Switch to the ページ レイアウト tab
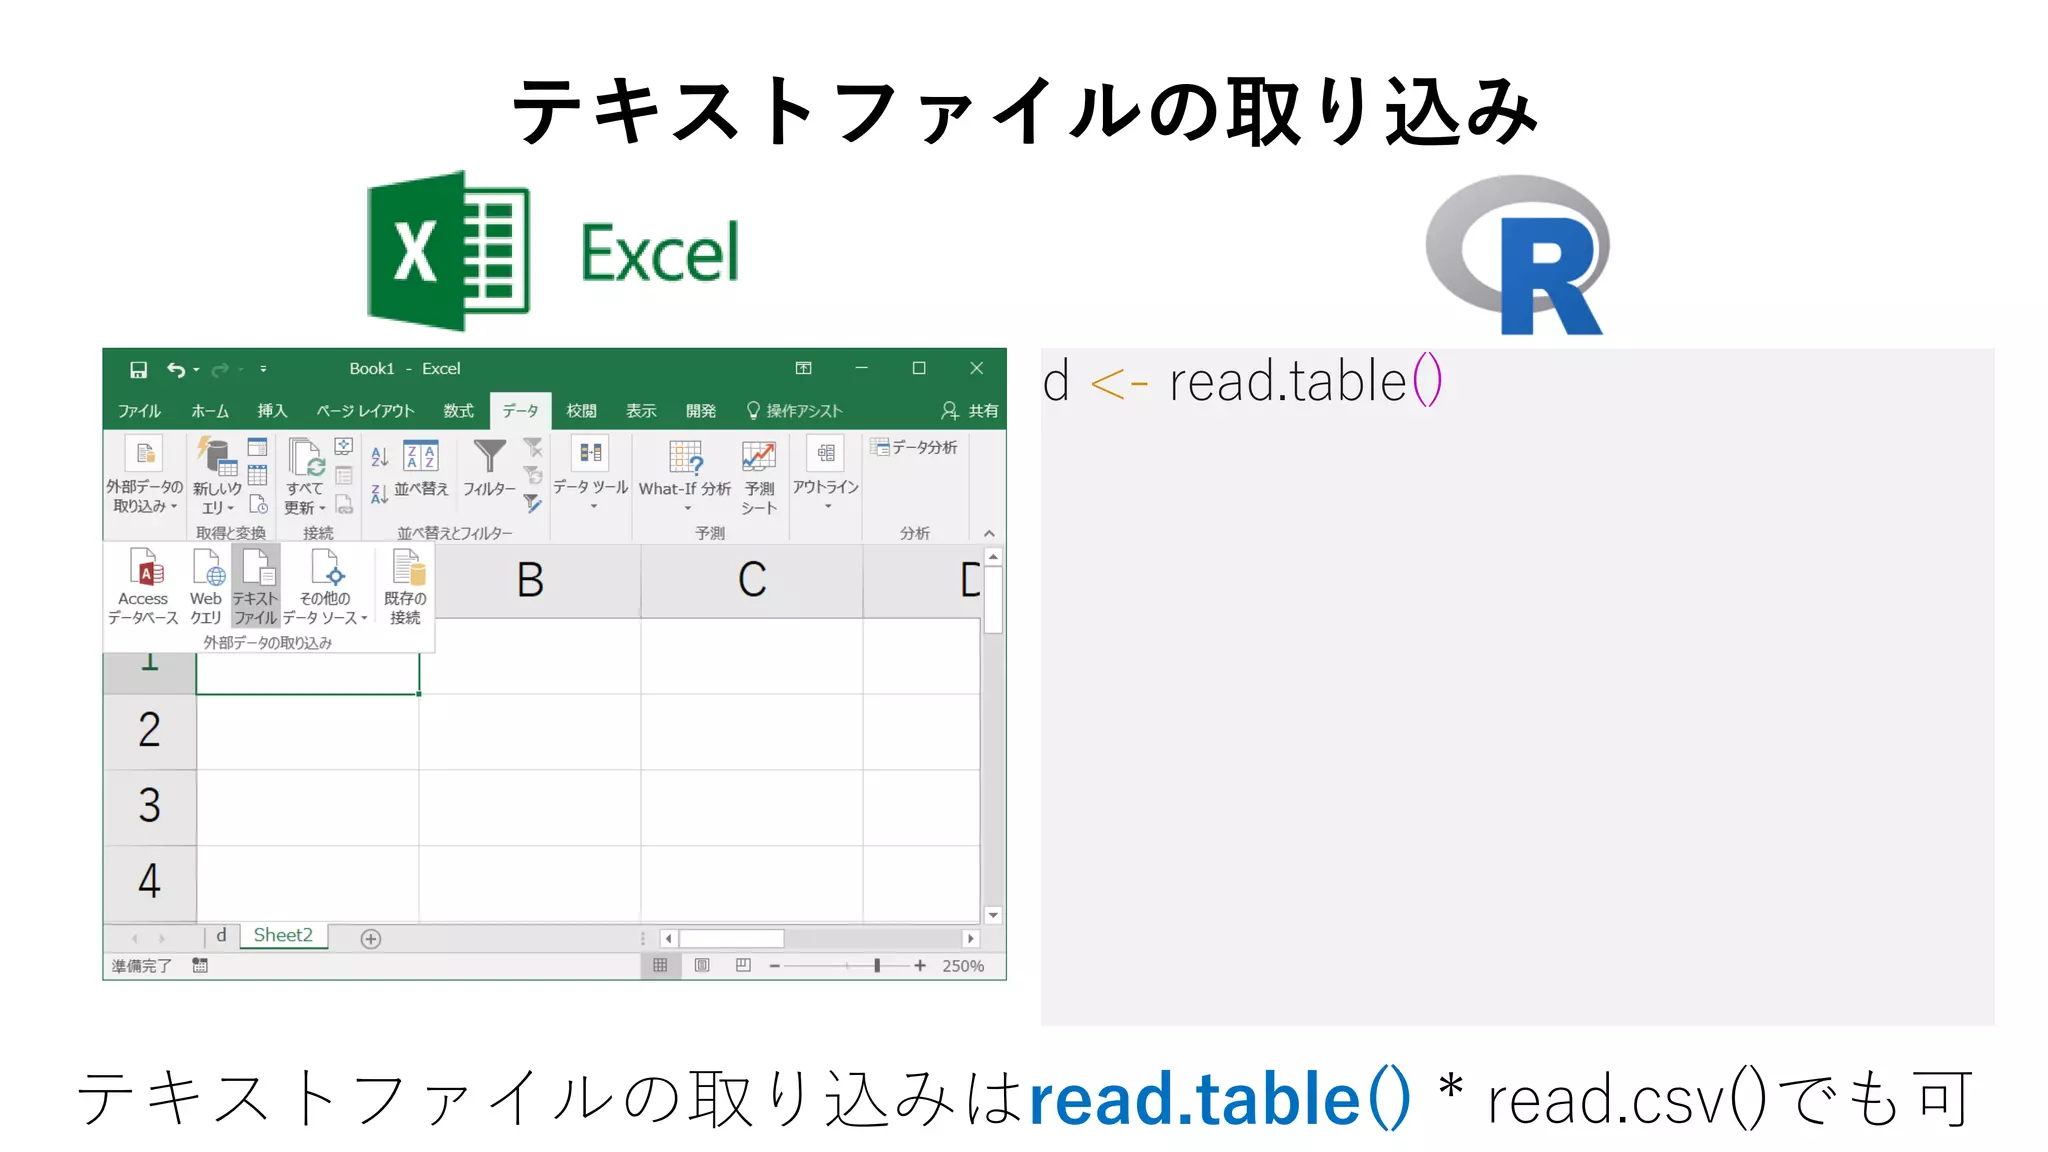The image size is (2048, 1152). (x=365, y=411)
